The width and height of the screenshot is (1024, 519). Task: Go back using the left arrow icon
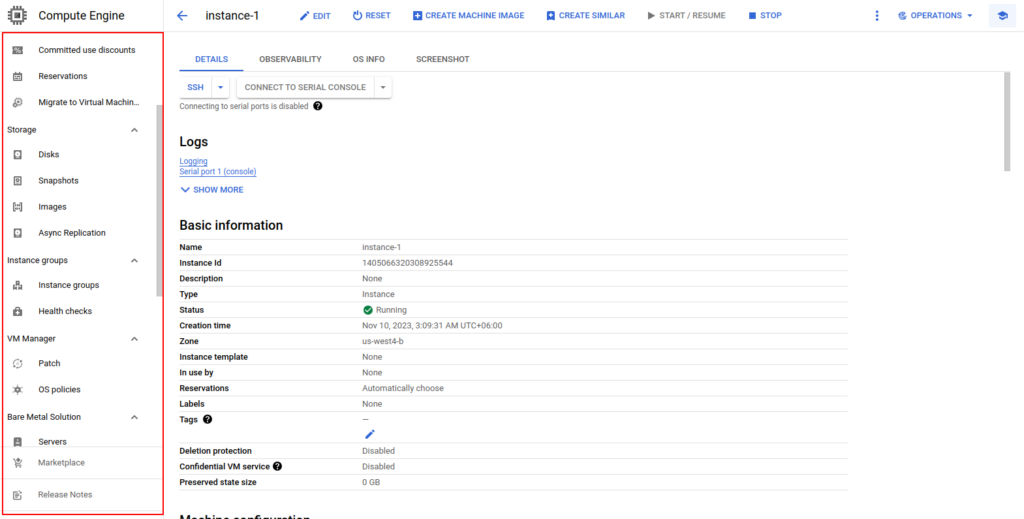click(182, 16)
